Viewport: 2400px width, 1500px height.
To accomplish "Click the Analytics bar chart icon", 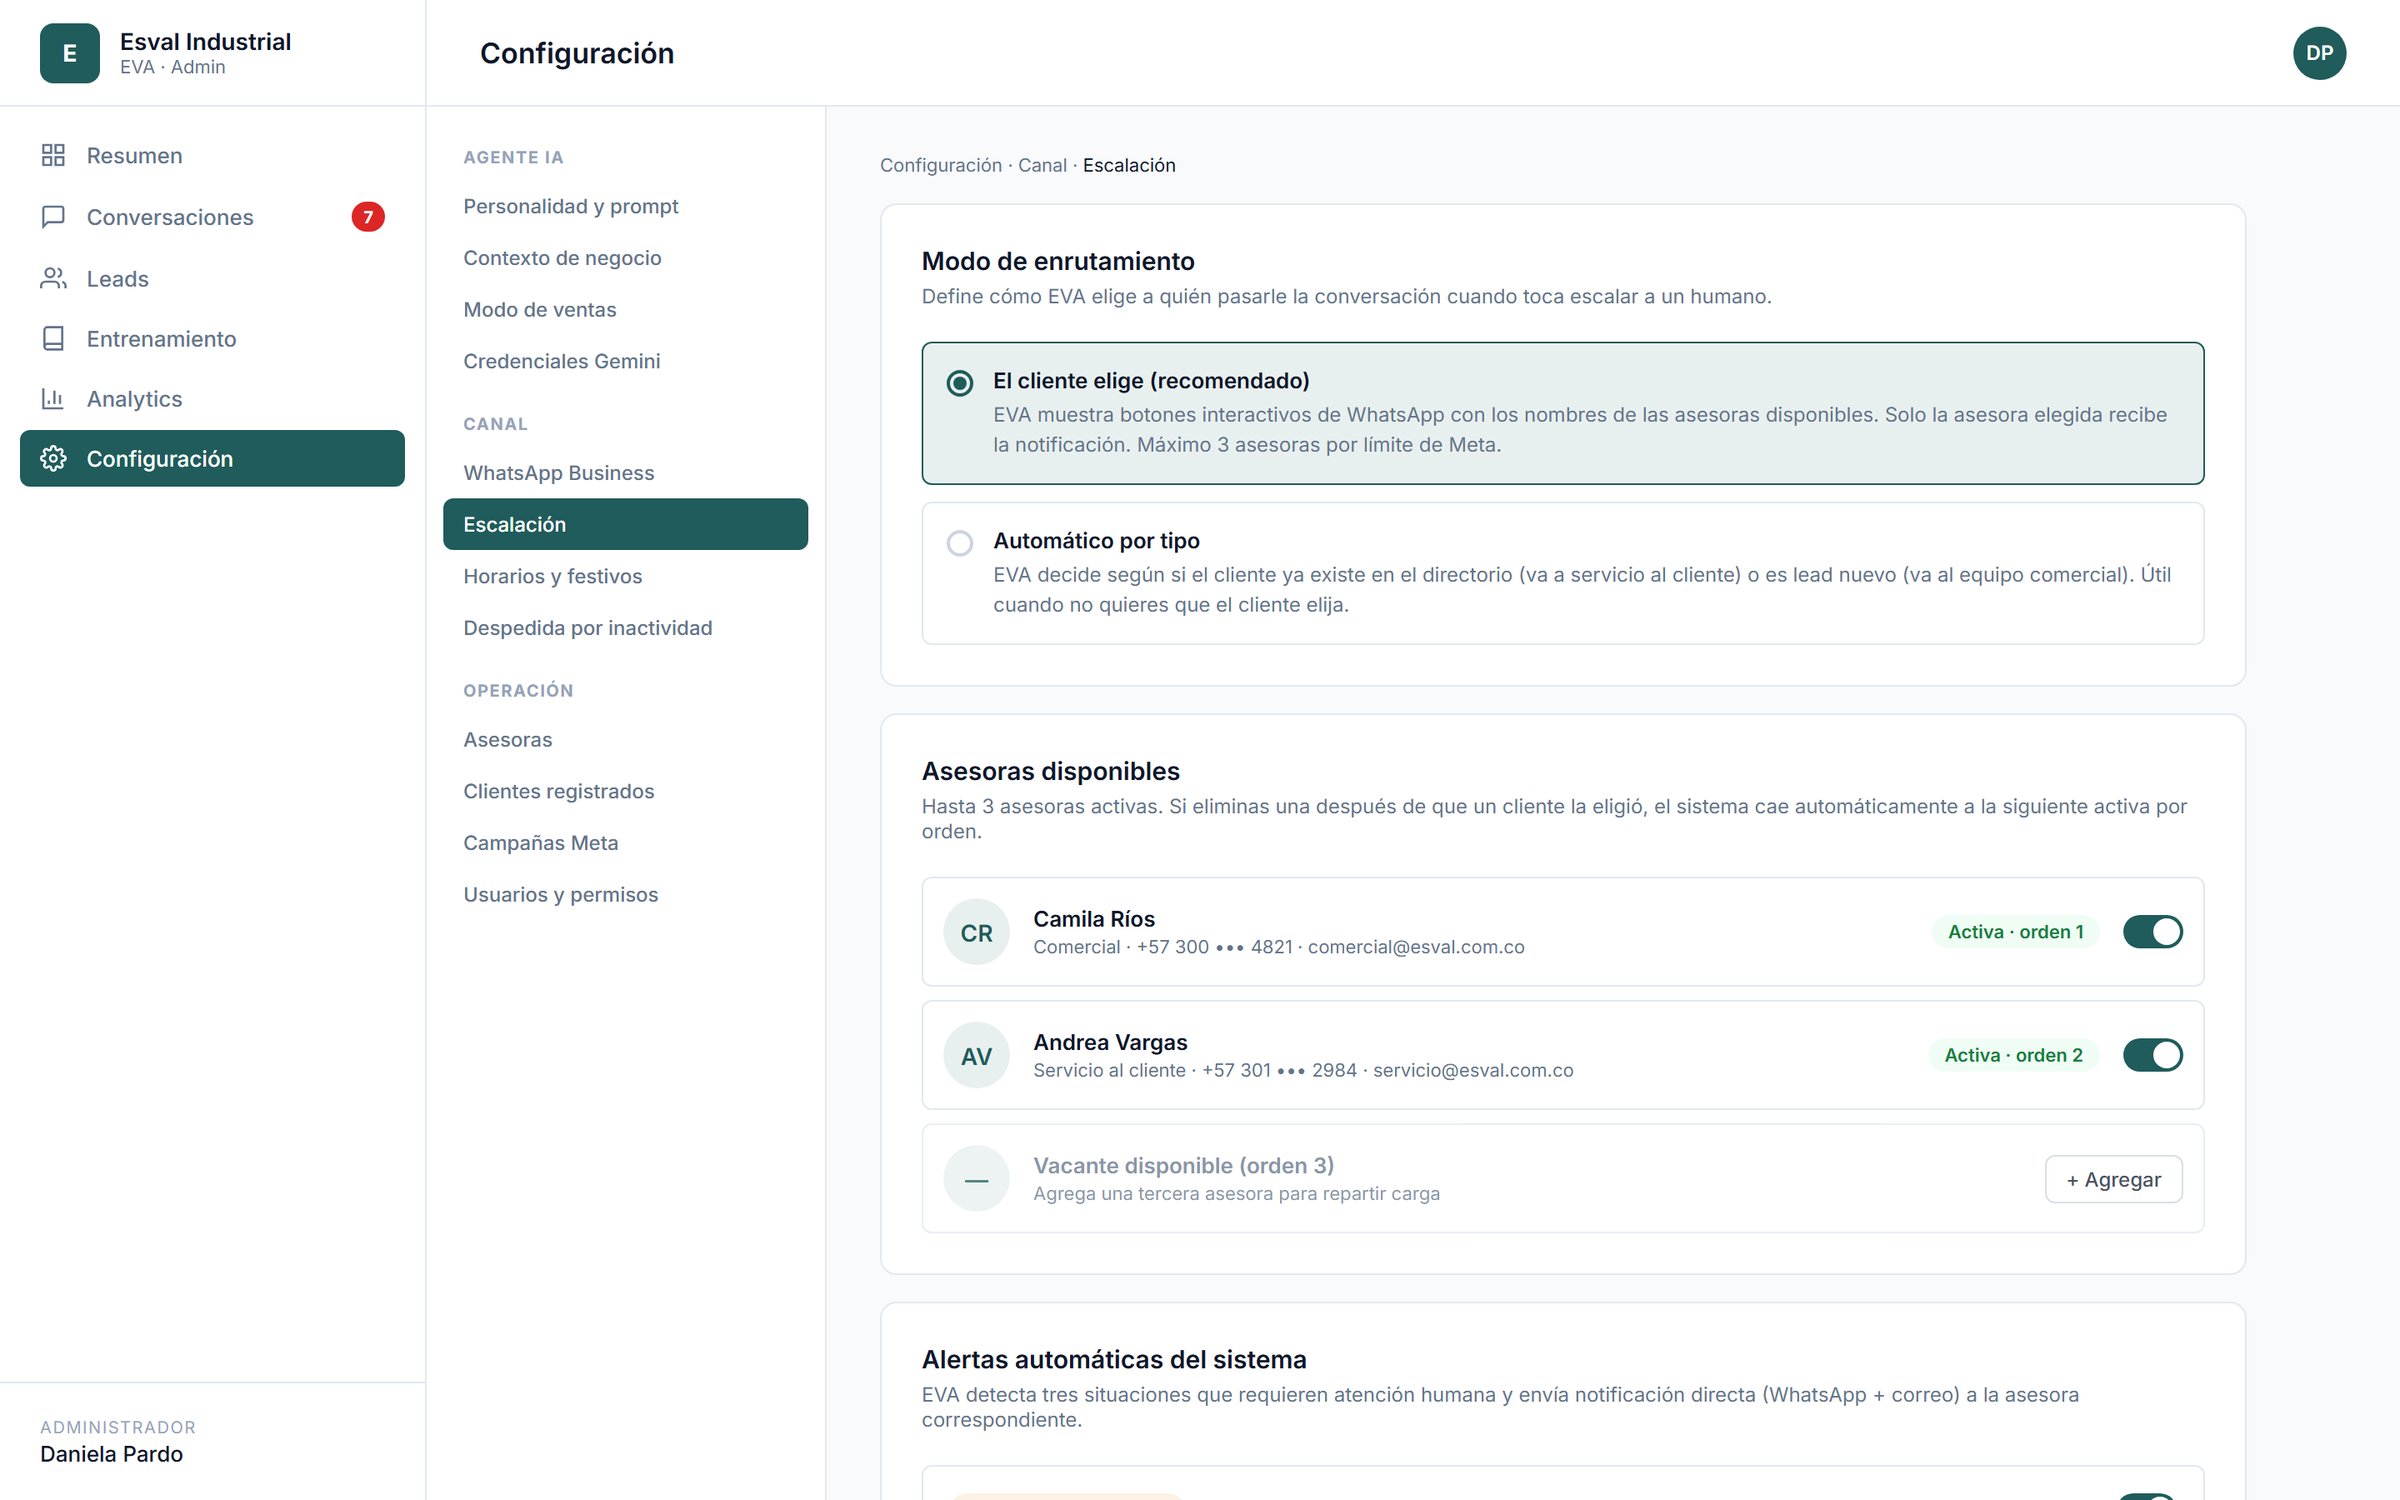I will (x=53, y=398).
